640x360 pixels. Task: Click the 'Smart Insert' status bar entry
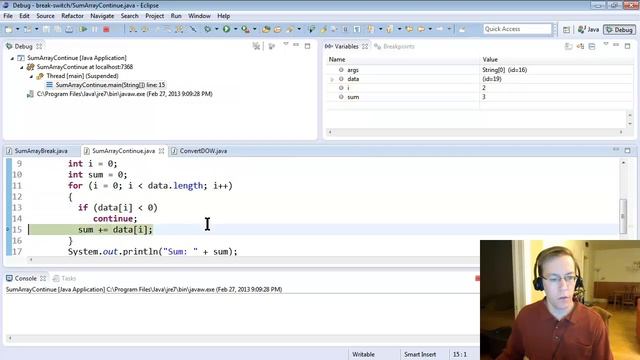[420, 354]
